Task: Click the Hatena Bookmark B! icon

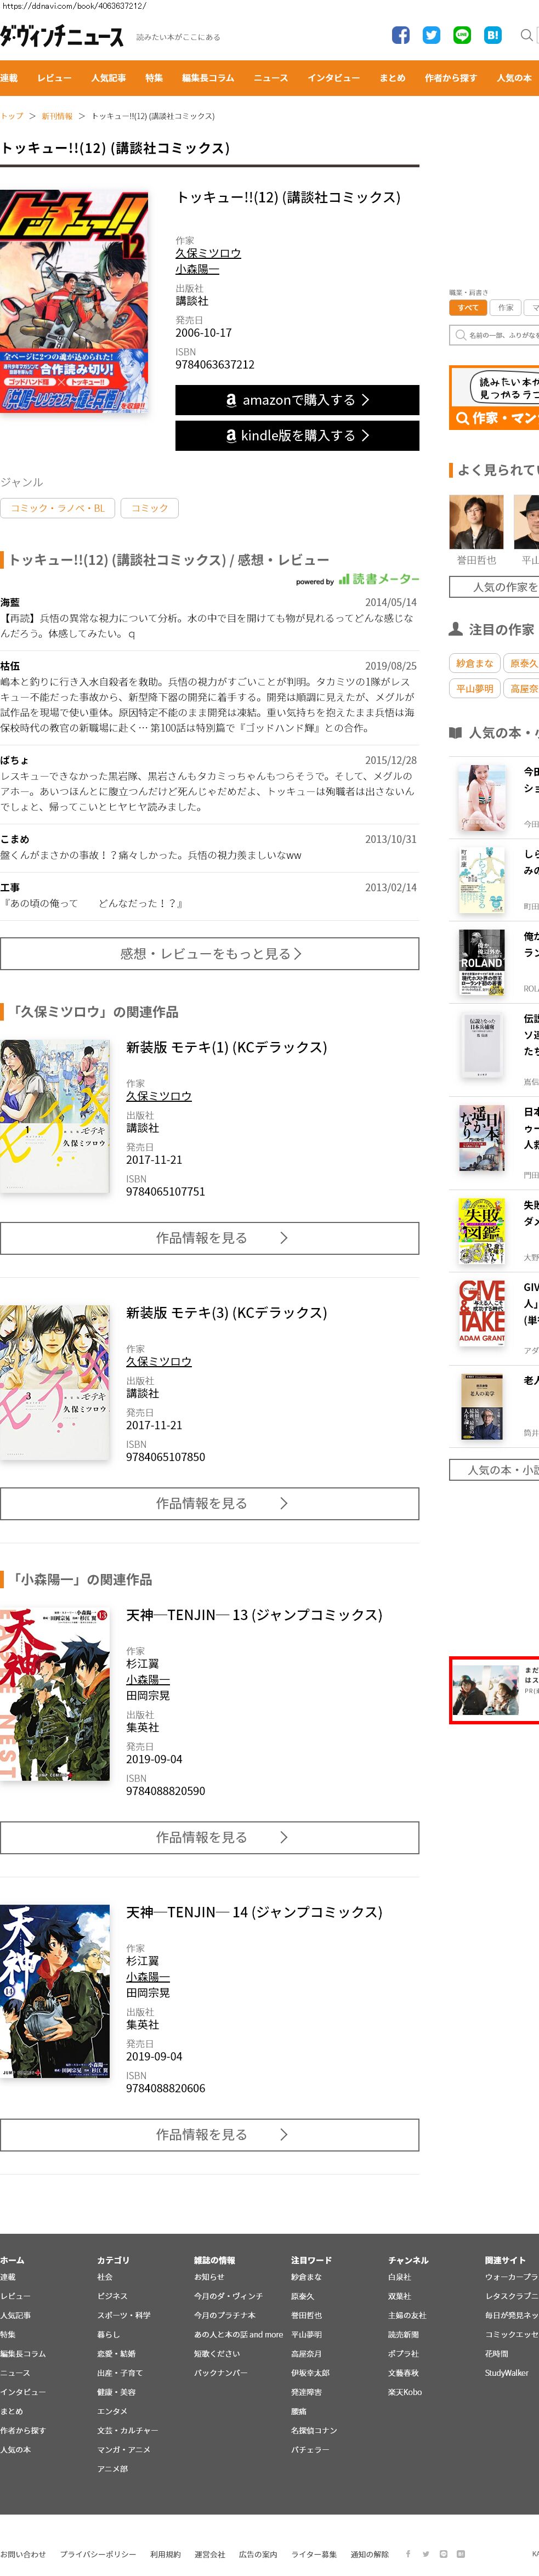Action: point(493,35)
